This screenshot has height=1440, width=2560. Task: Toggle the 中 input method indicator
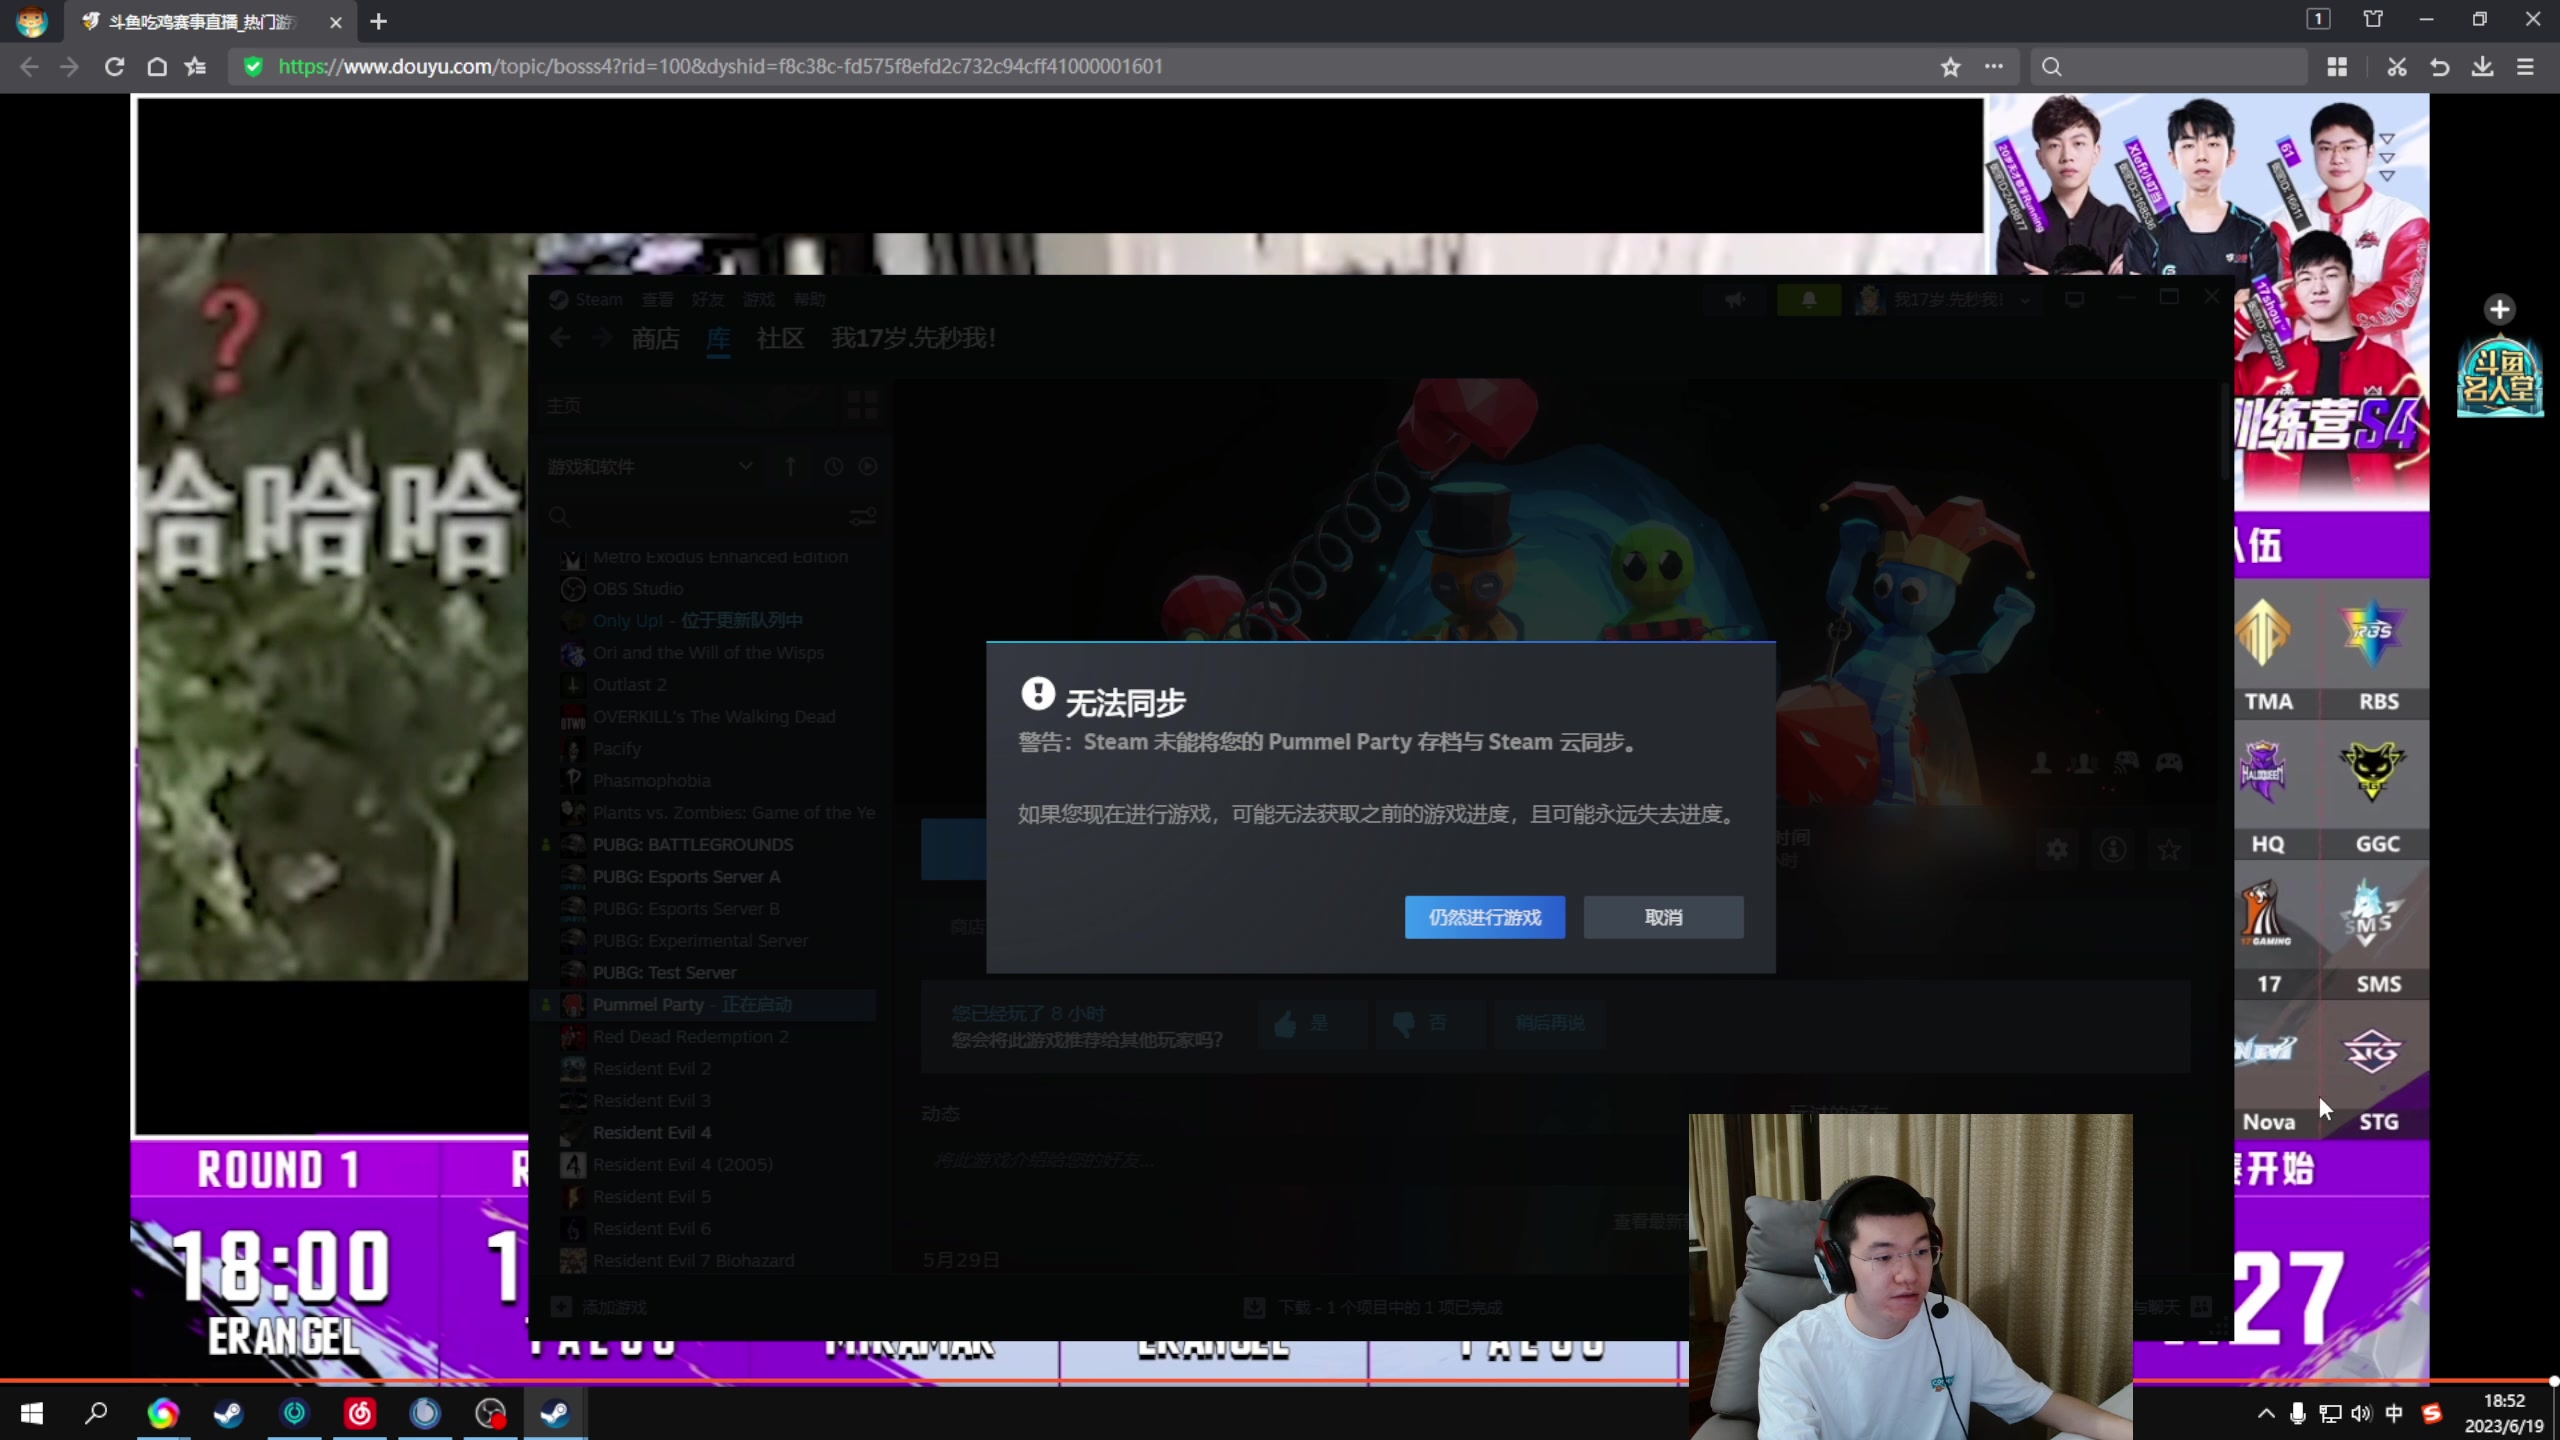click(2394, 1413)
